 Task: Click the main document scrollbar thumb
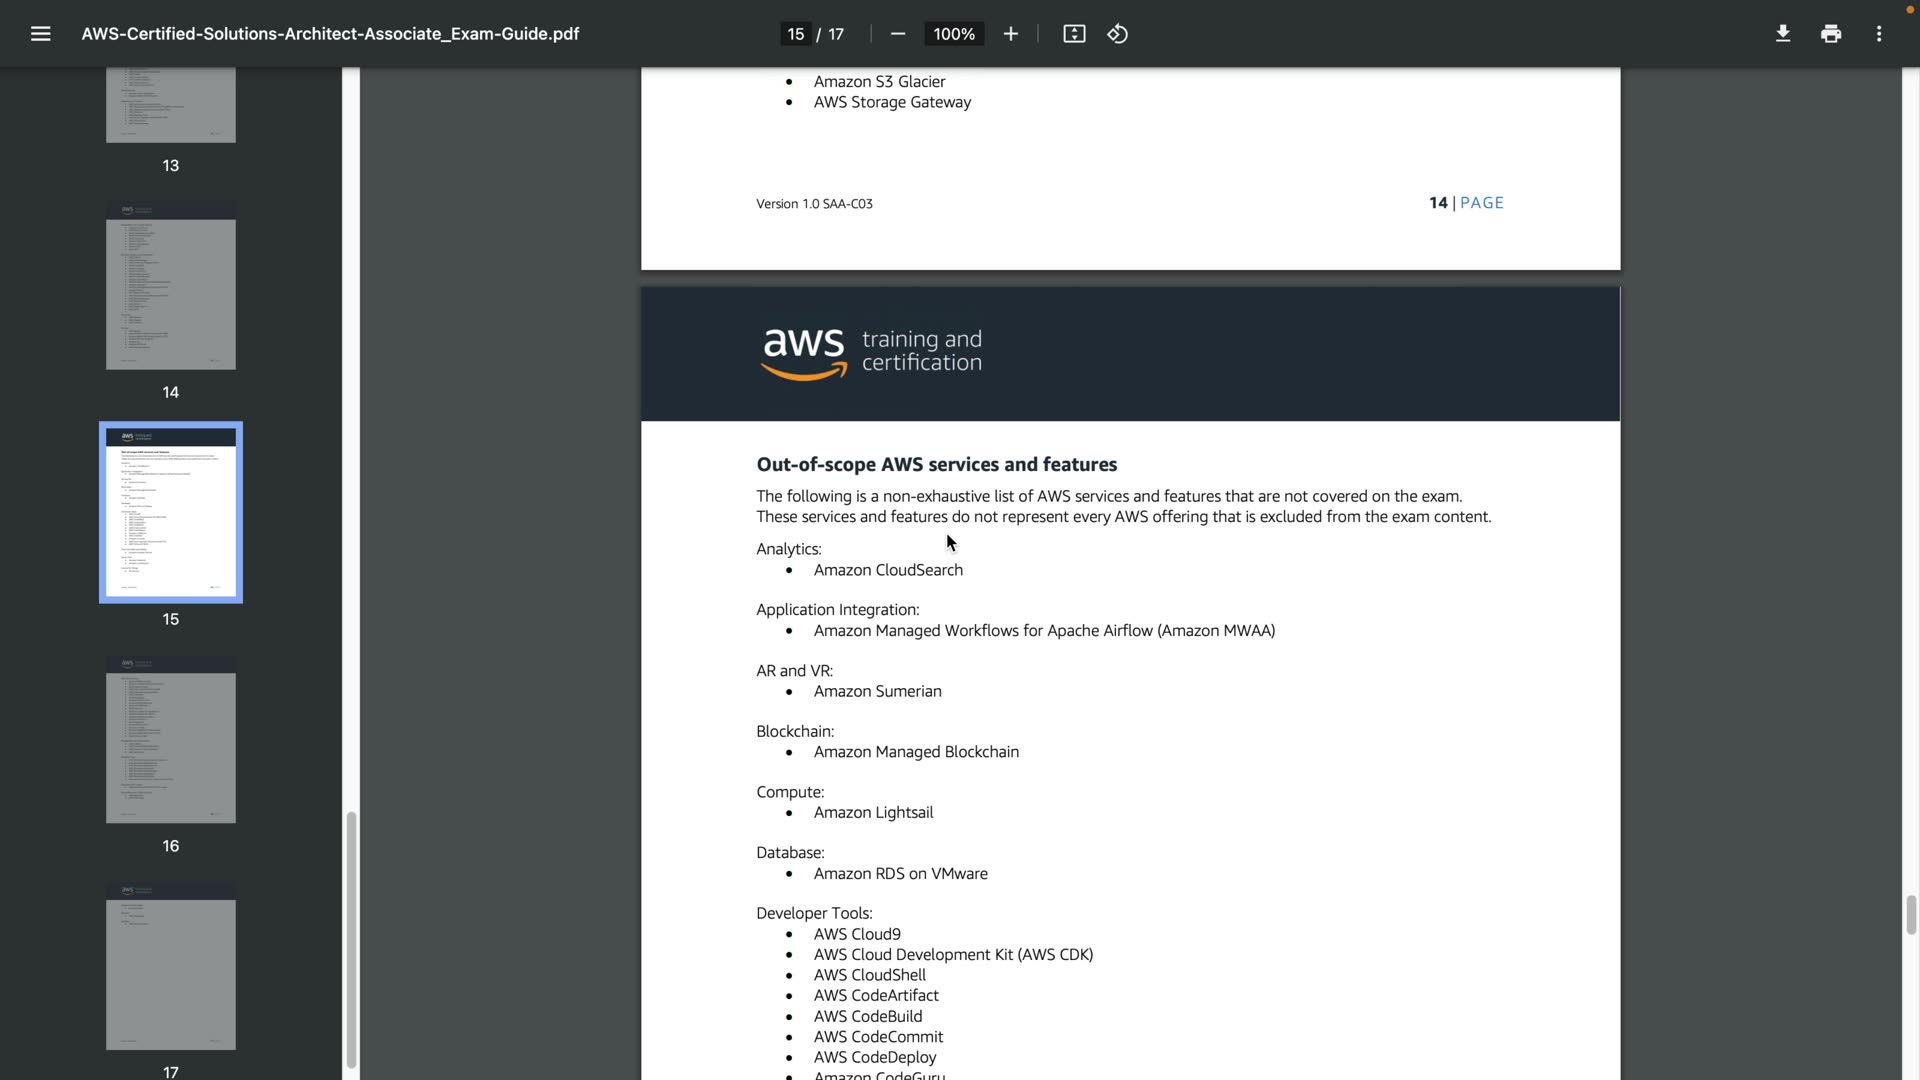pos(1911,914)
